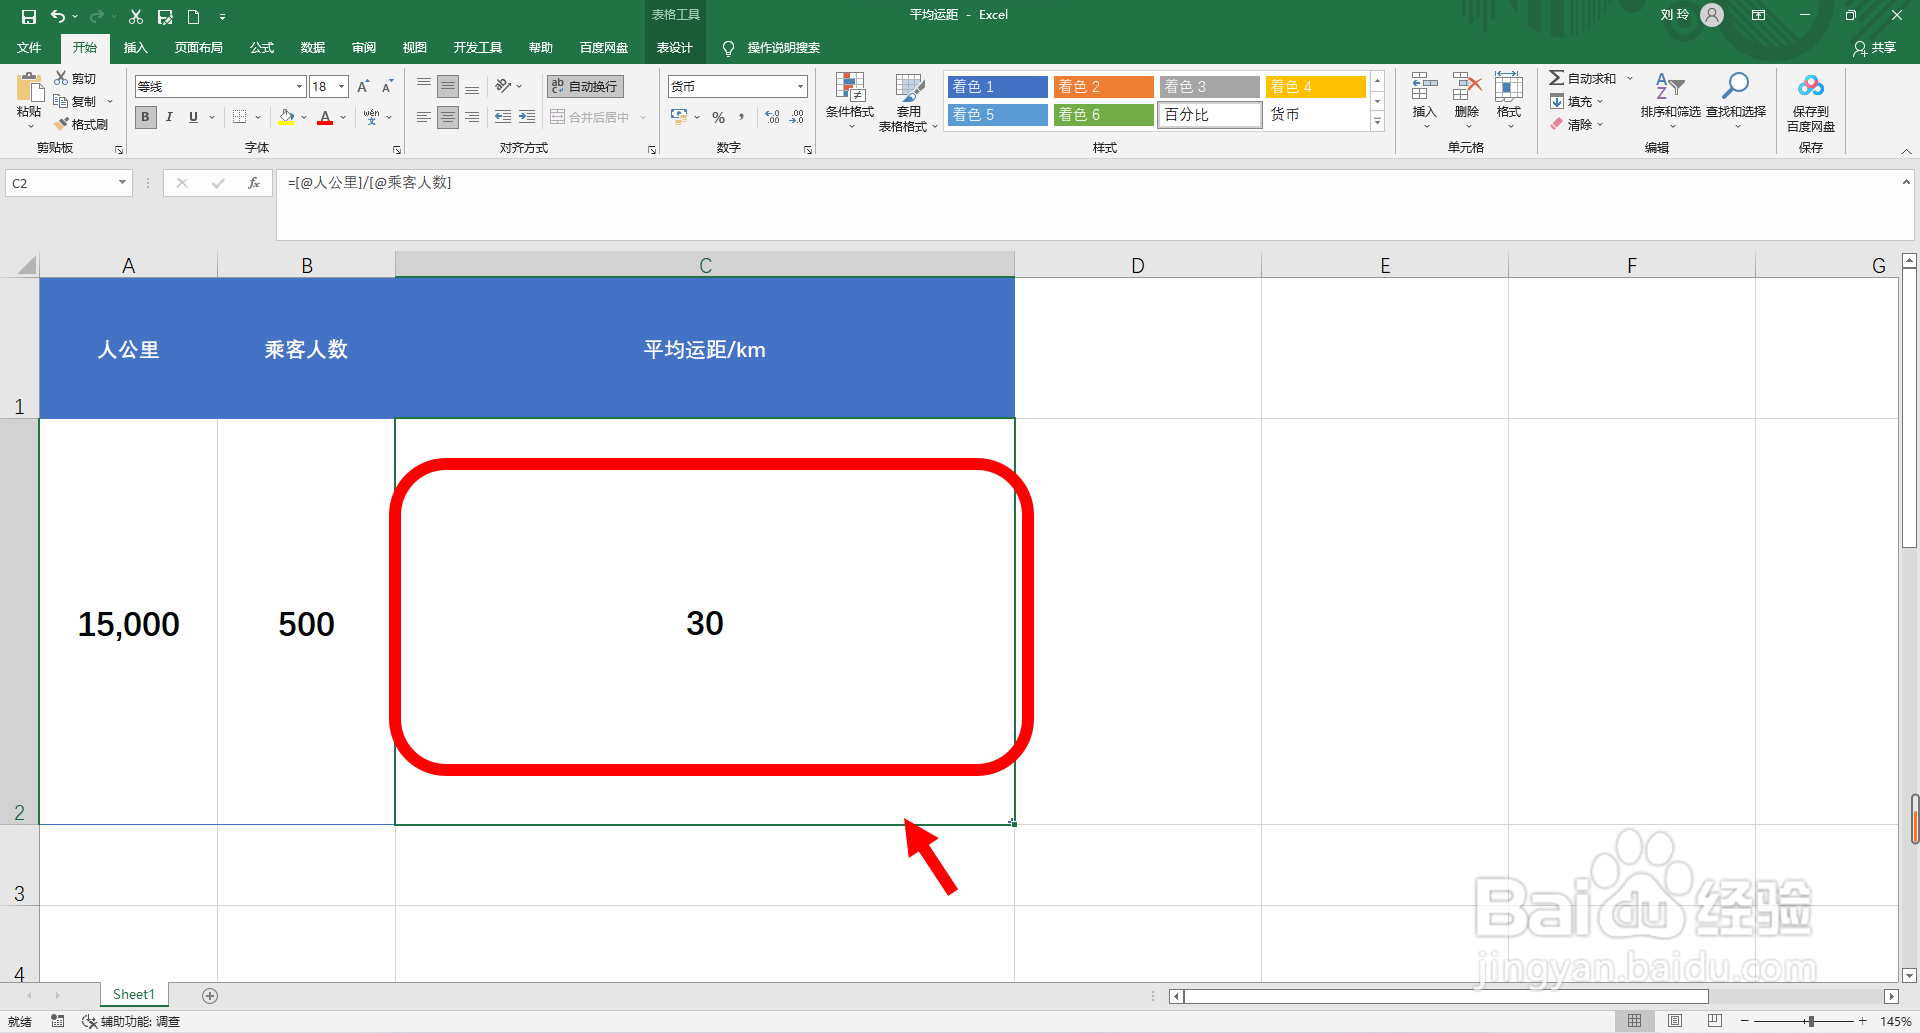This screenshot has width=1920, height=1033.
Task: Click 清除 clear button
Action: (1576, 125)
